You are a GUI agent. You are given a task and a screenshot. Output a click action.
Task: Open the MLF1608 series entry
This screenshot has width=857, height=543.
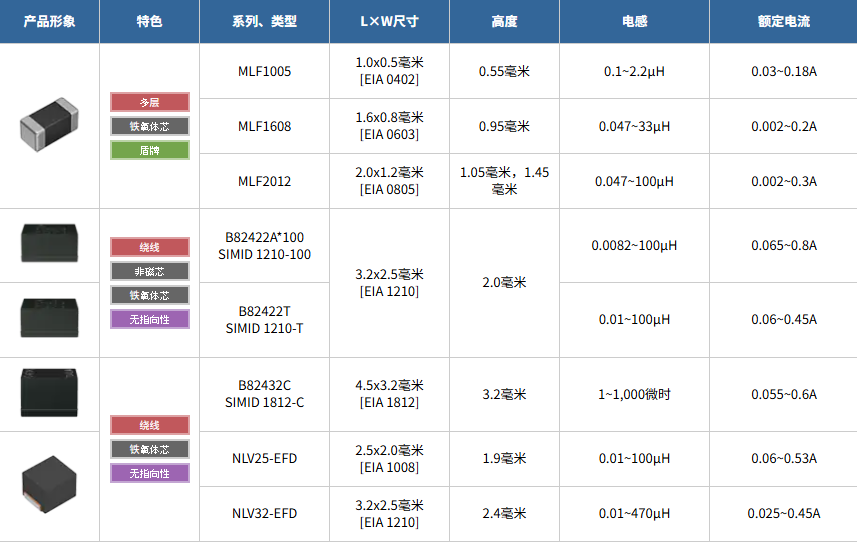265,126
